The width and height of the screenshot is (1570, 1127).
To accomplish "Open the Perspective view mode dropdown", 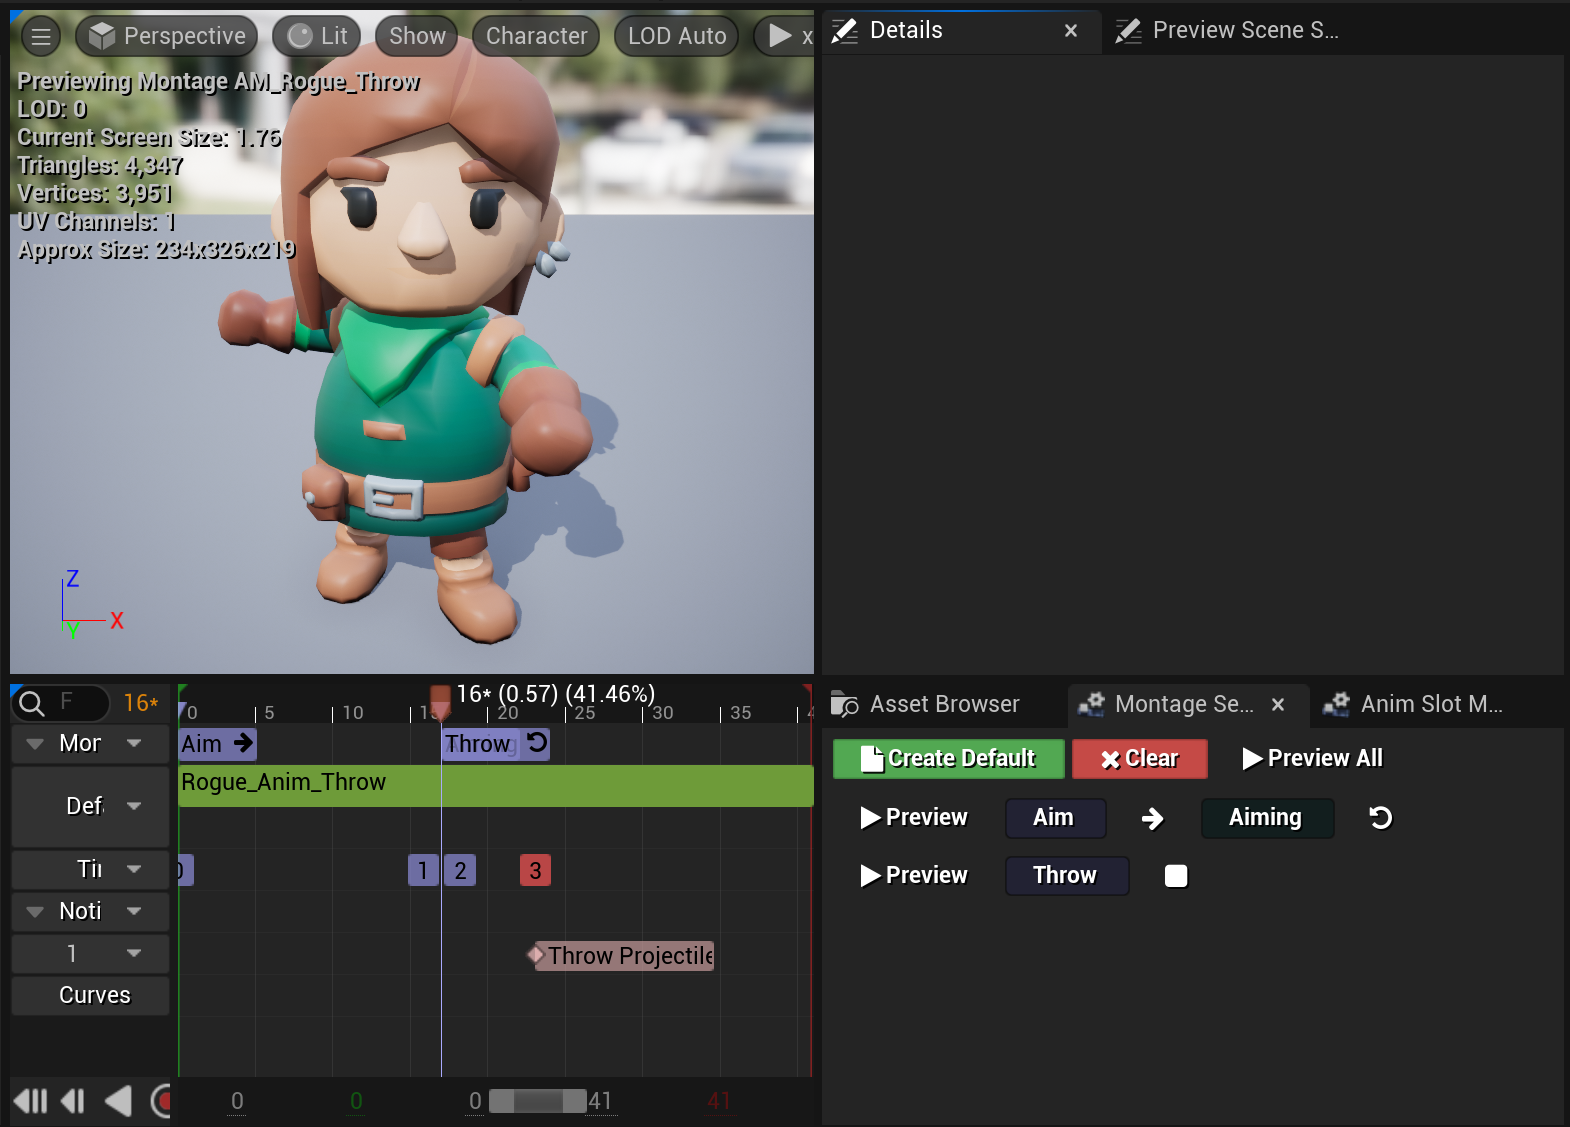I will pos(167,36).
